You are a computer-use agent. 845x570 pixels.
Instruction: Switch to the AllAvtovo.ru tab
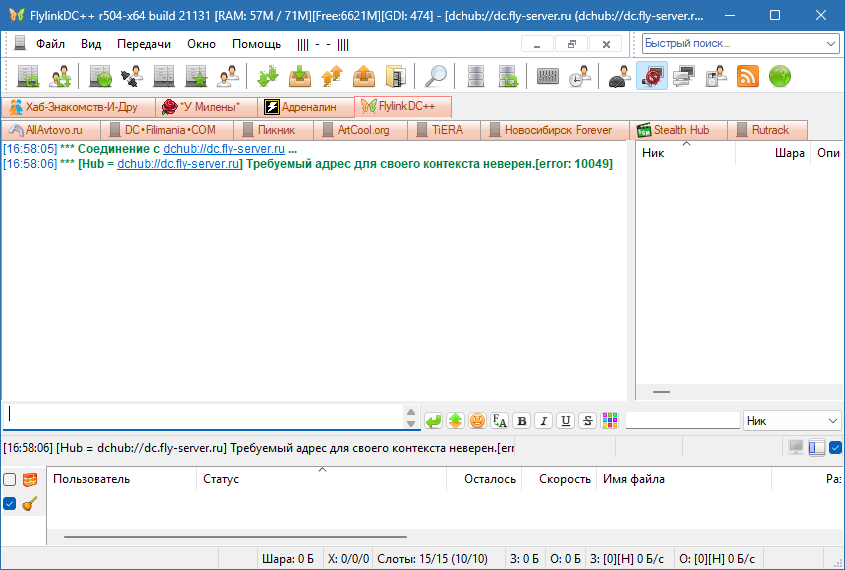tap(51, 130)
